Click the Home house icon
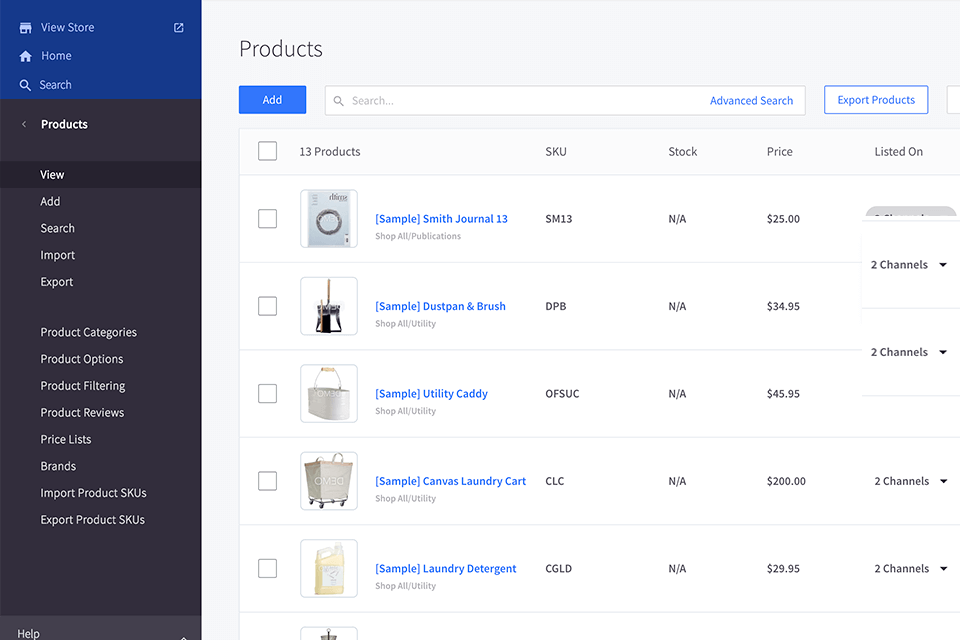 tap(26, 57)
